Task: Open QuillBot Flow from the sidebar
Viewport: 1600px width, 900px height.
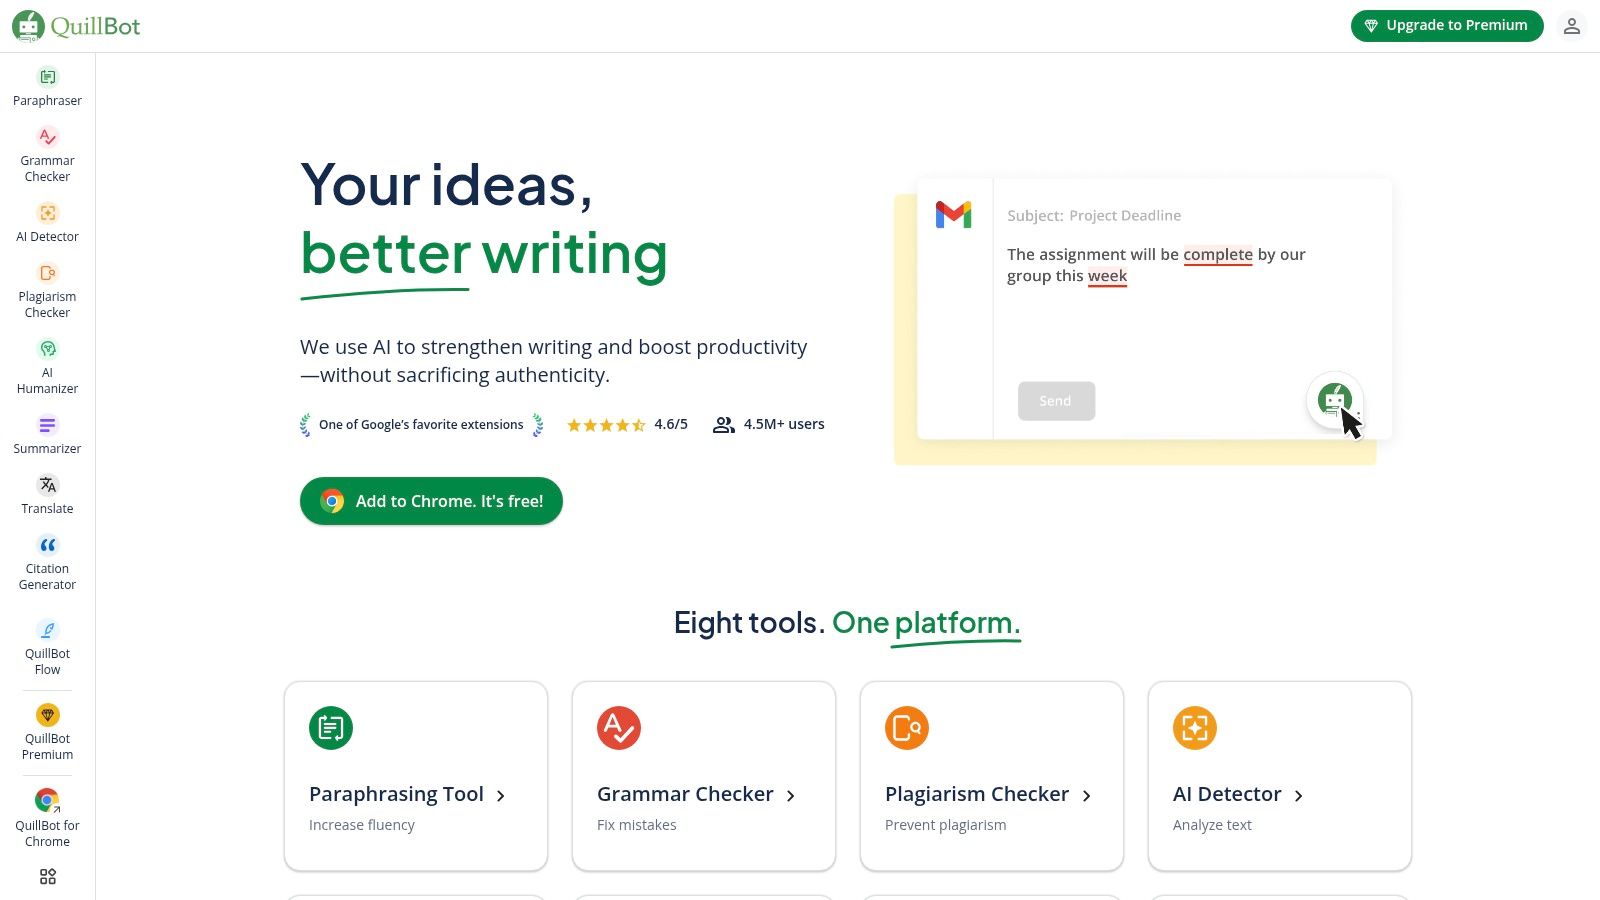Action: point(47,648)
